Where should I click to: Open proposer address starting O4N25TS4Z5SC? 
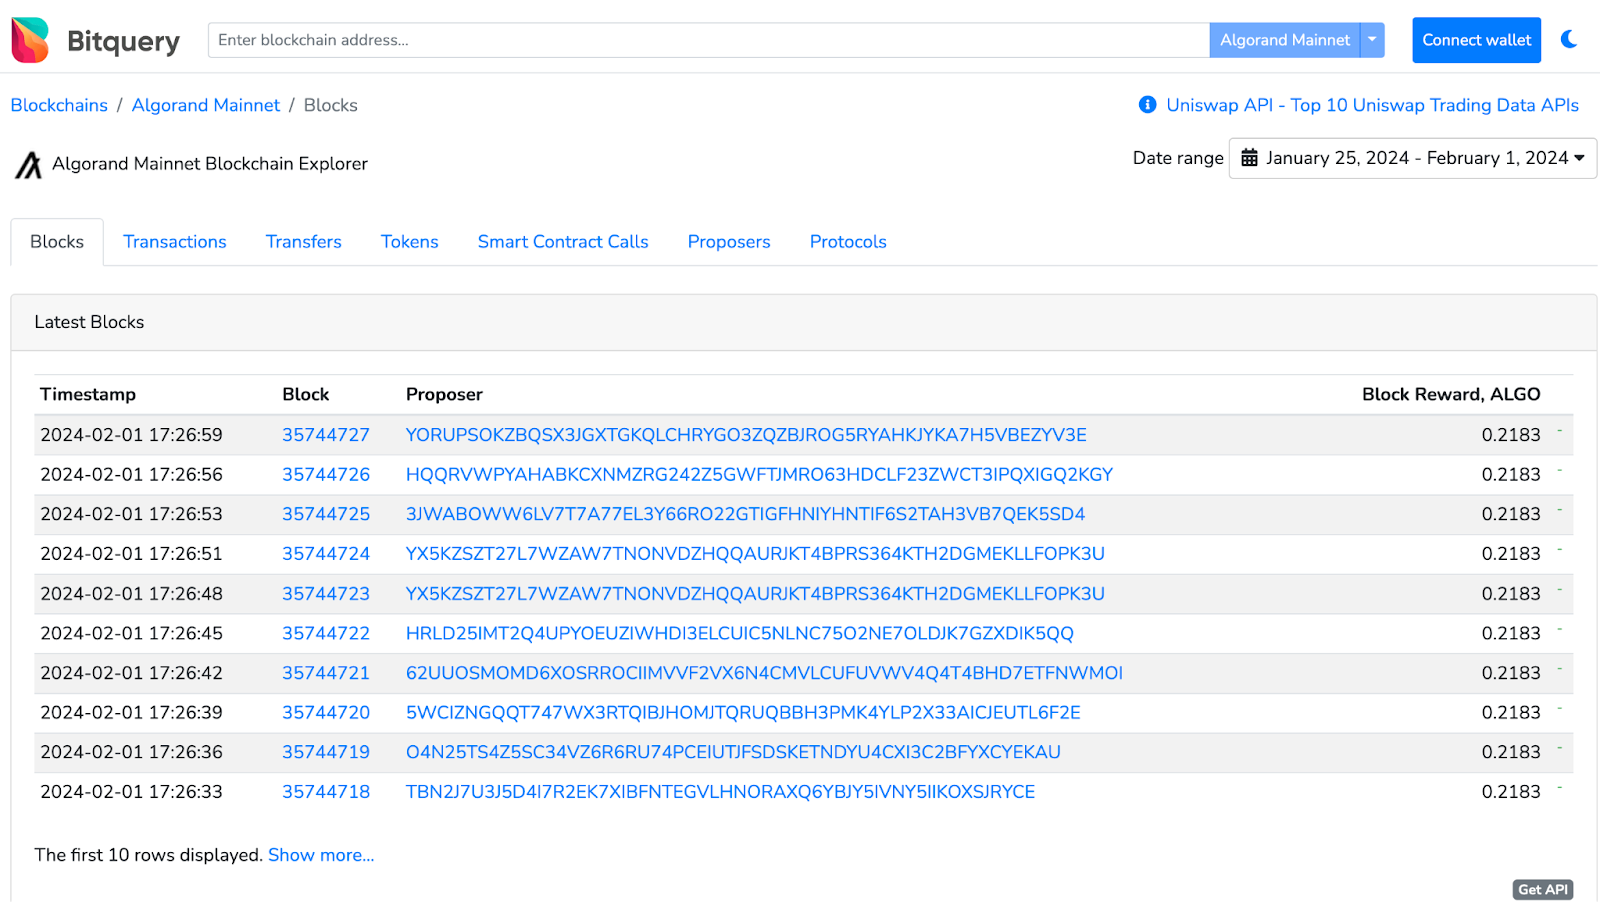pos(733,752)
